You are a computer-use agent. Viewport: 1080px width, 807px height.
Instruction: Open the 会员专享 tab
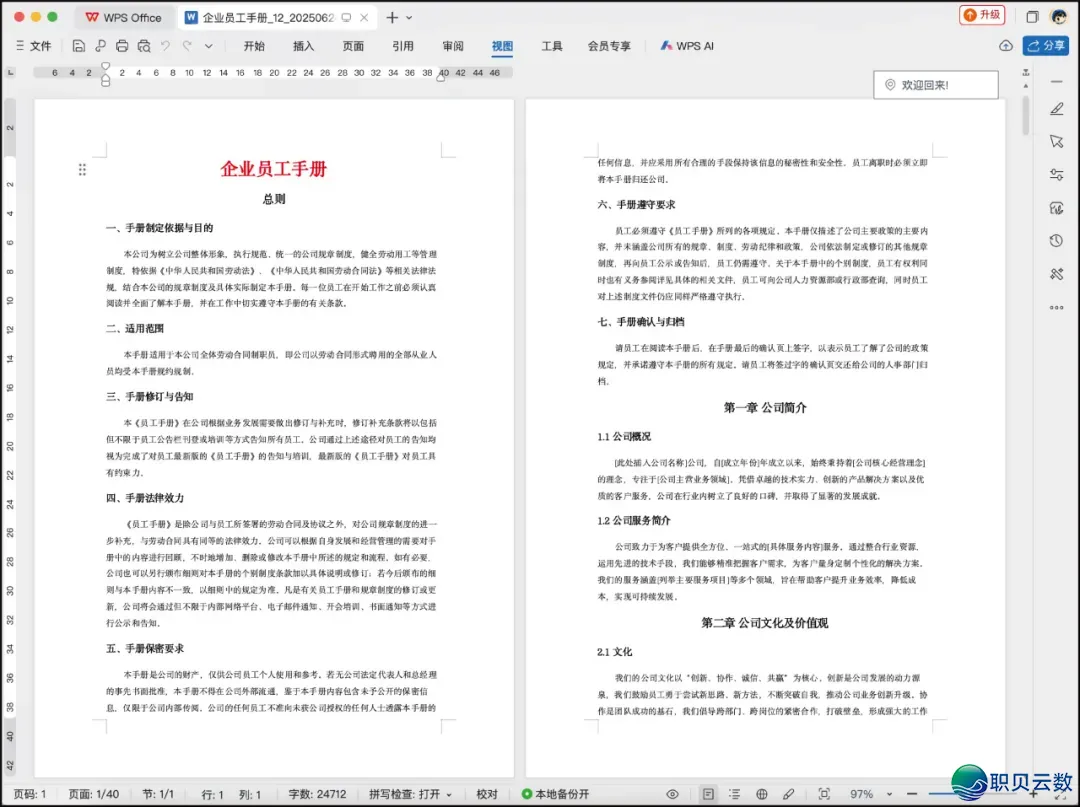[x=609, y=46]
